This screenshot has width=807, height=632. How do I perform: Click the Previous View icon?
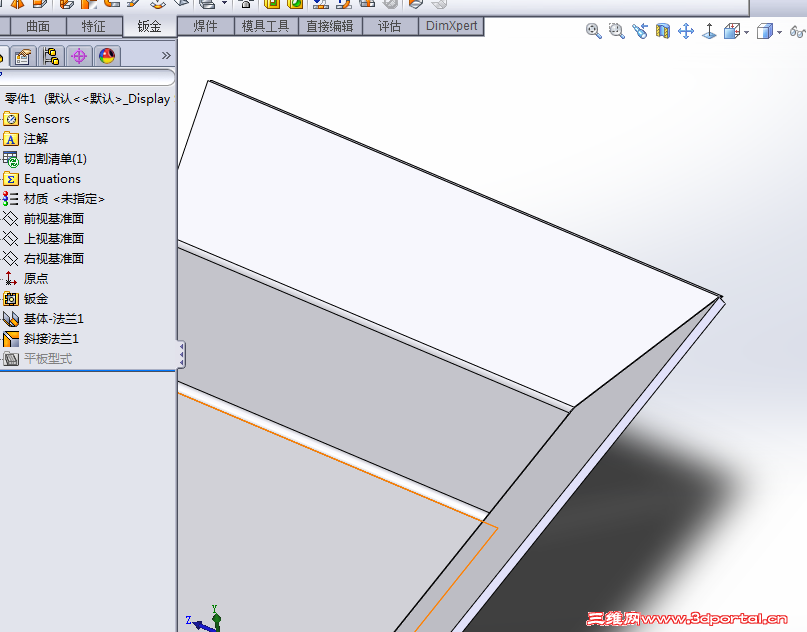point(640,31)
